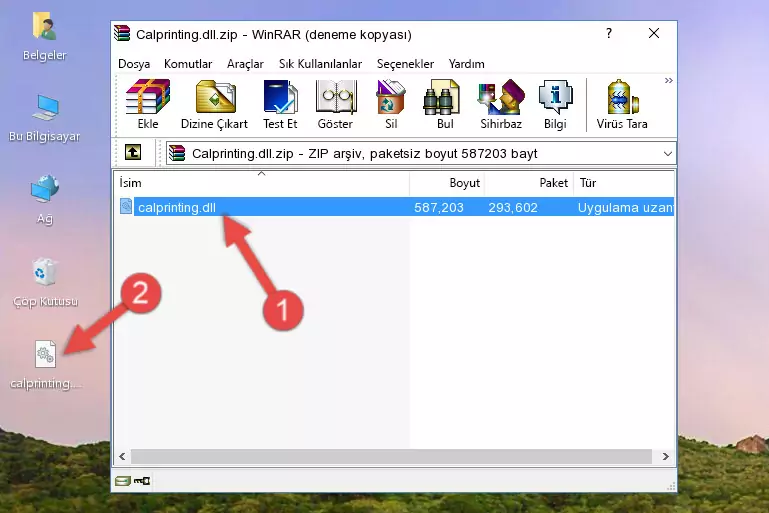Open the Sık Kullanılanlar menu
Screen dimensions: 769x513
[x=320, y=64]
